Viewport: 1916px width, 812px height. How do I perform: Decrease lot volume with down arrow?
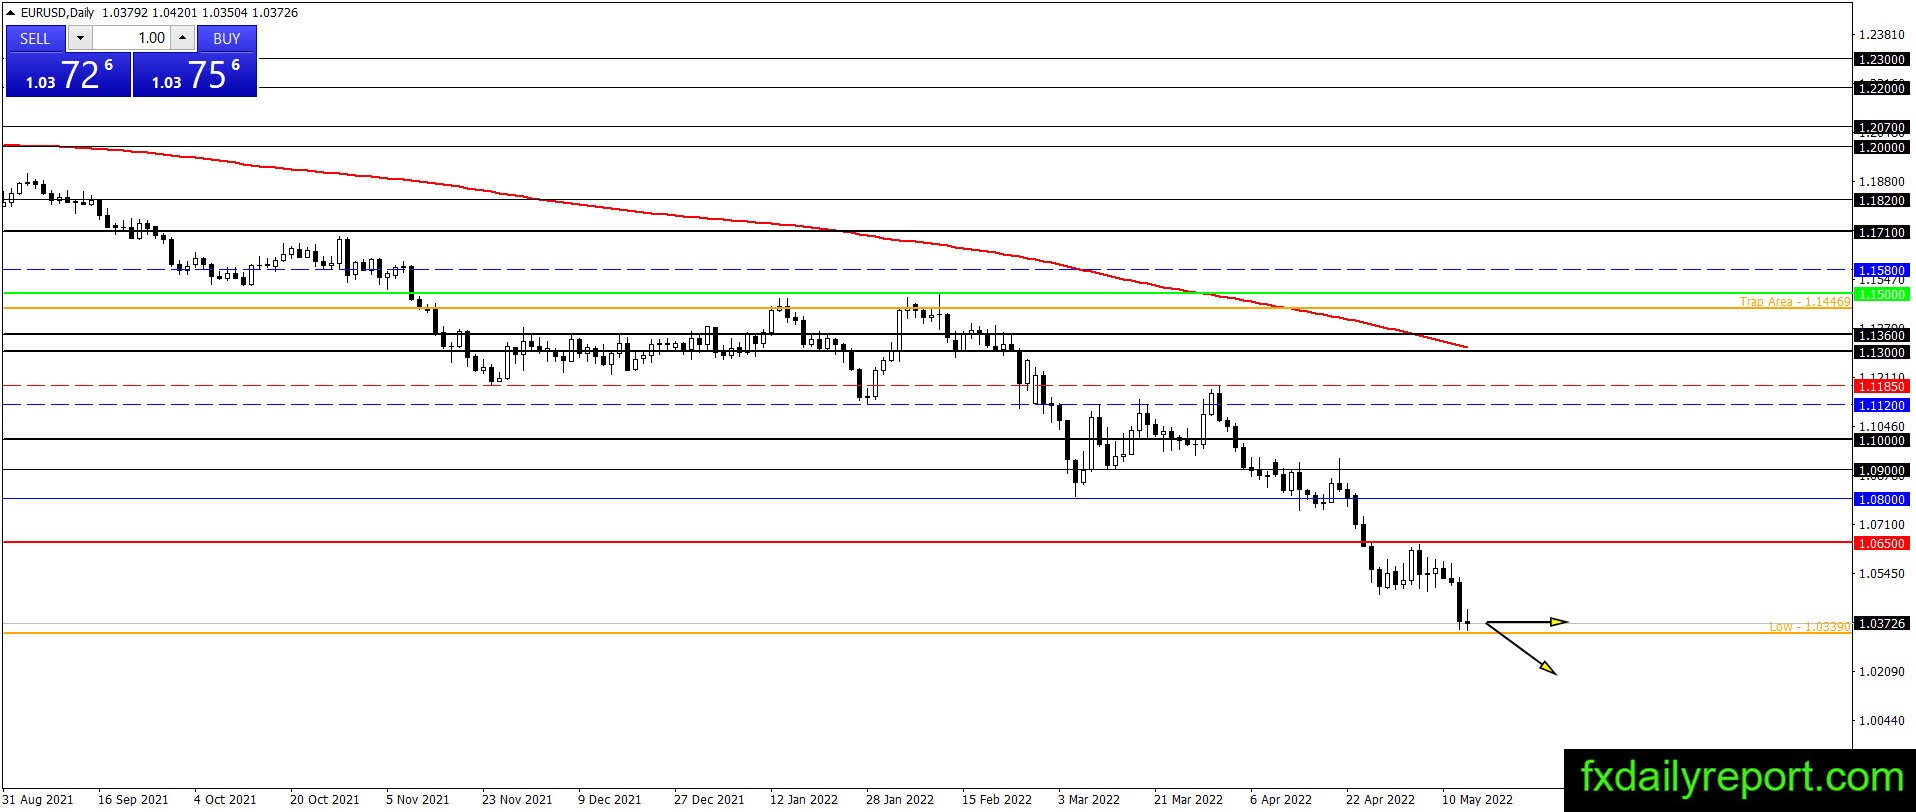coord(80,38)
